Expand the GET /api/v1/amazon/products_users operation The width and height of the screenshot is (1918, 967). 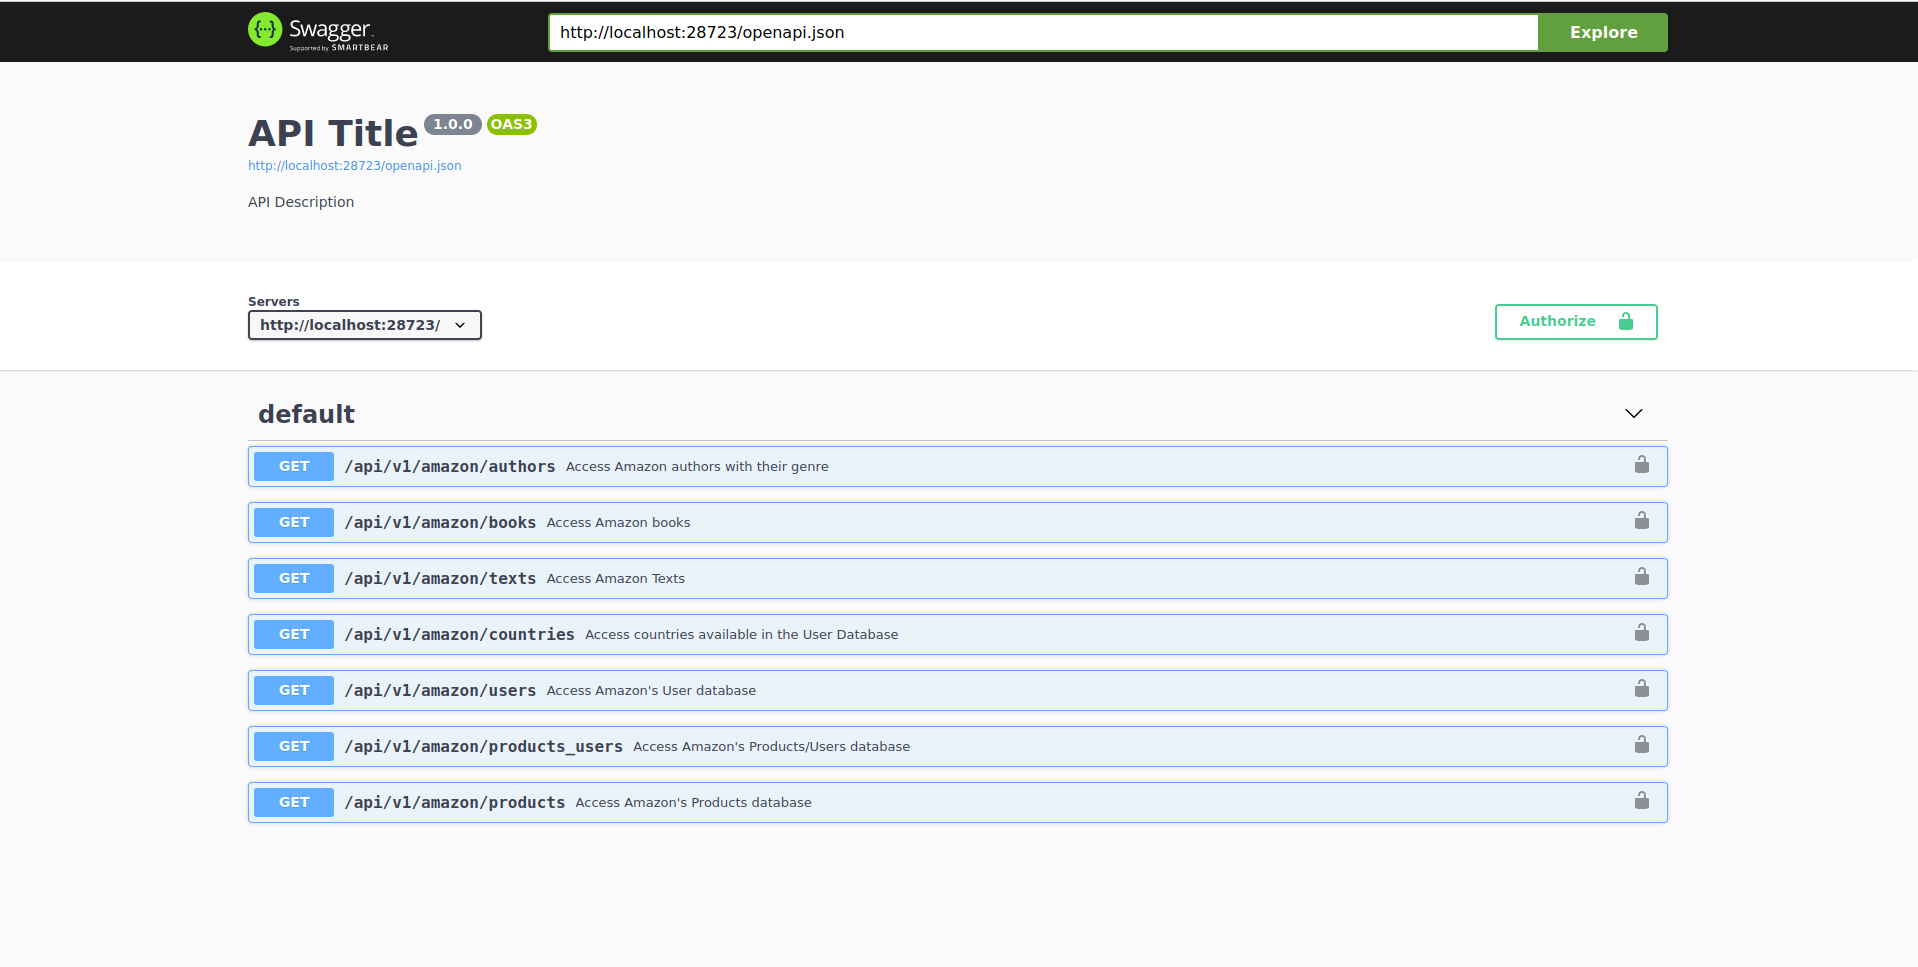[483, 747]
